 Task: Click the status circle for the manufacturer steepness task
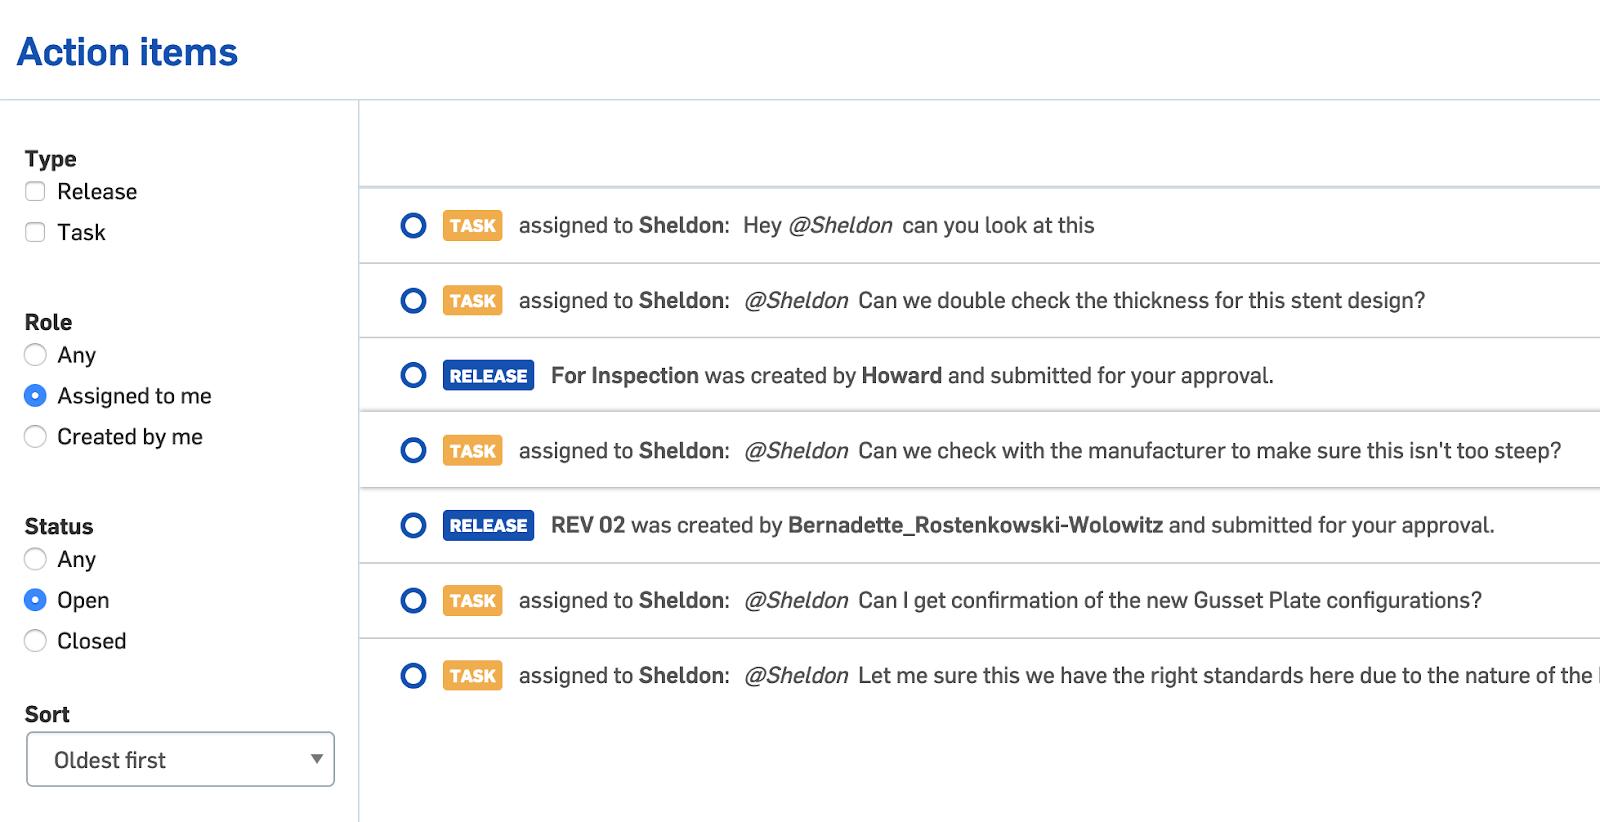413,450
